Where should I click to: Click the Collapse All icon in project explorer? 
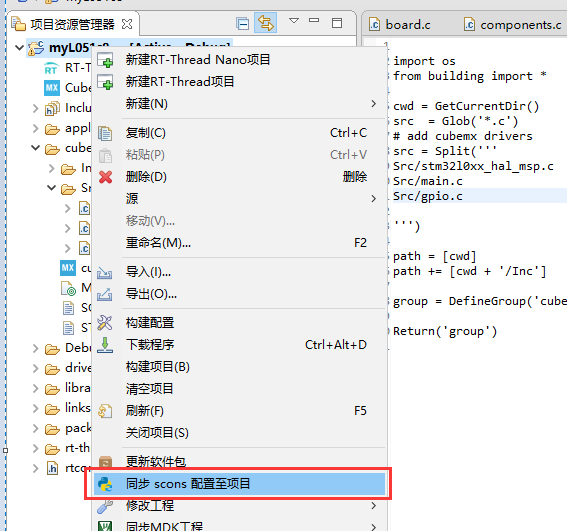click(x=243, y=24)
